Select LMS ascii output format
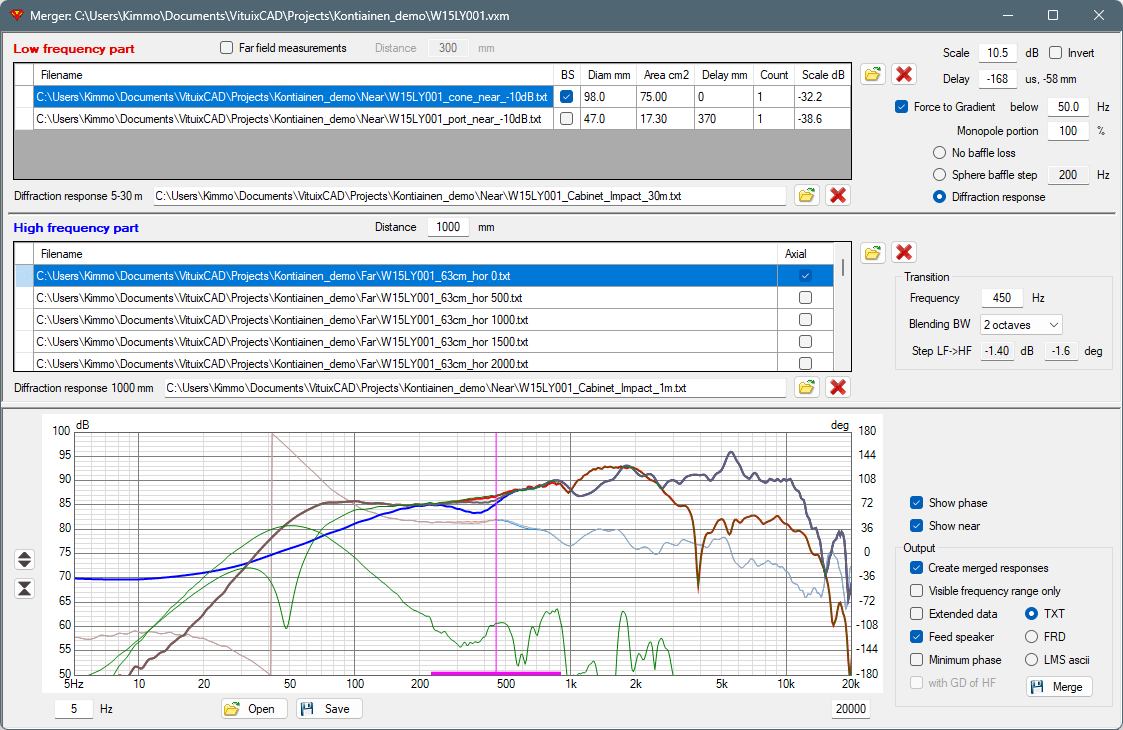 click(x=1031, y=660)
